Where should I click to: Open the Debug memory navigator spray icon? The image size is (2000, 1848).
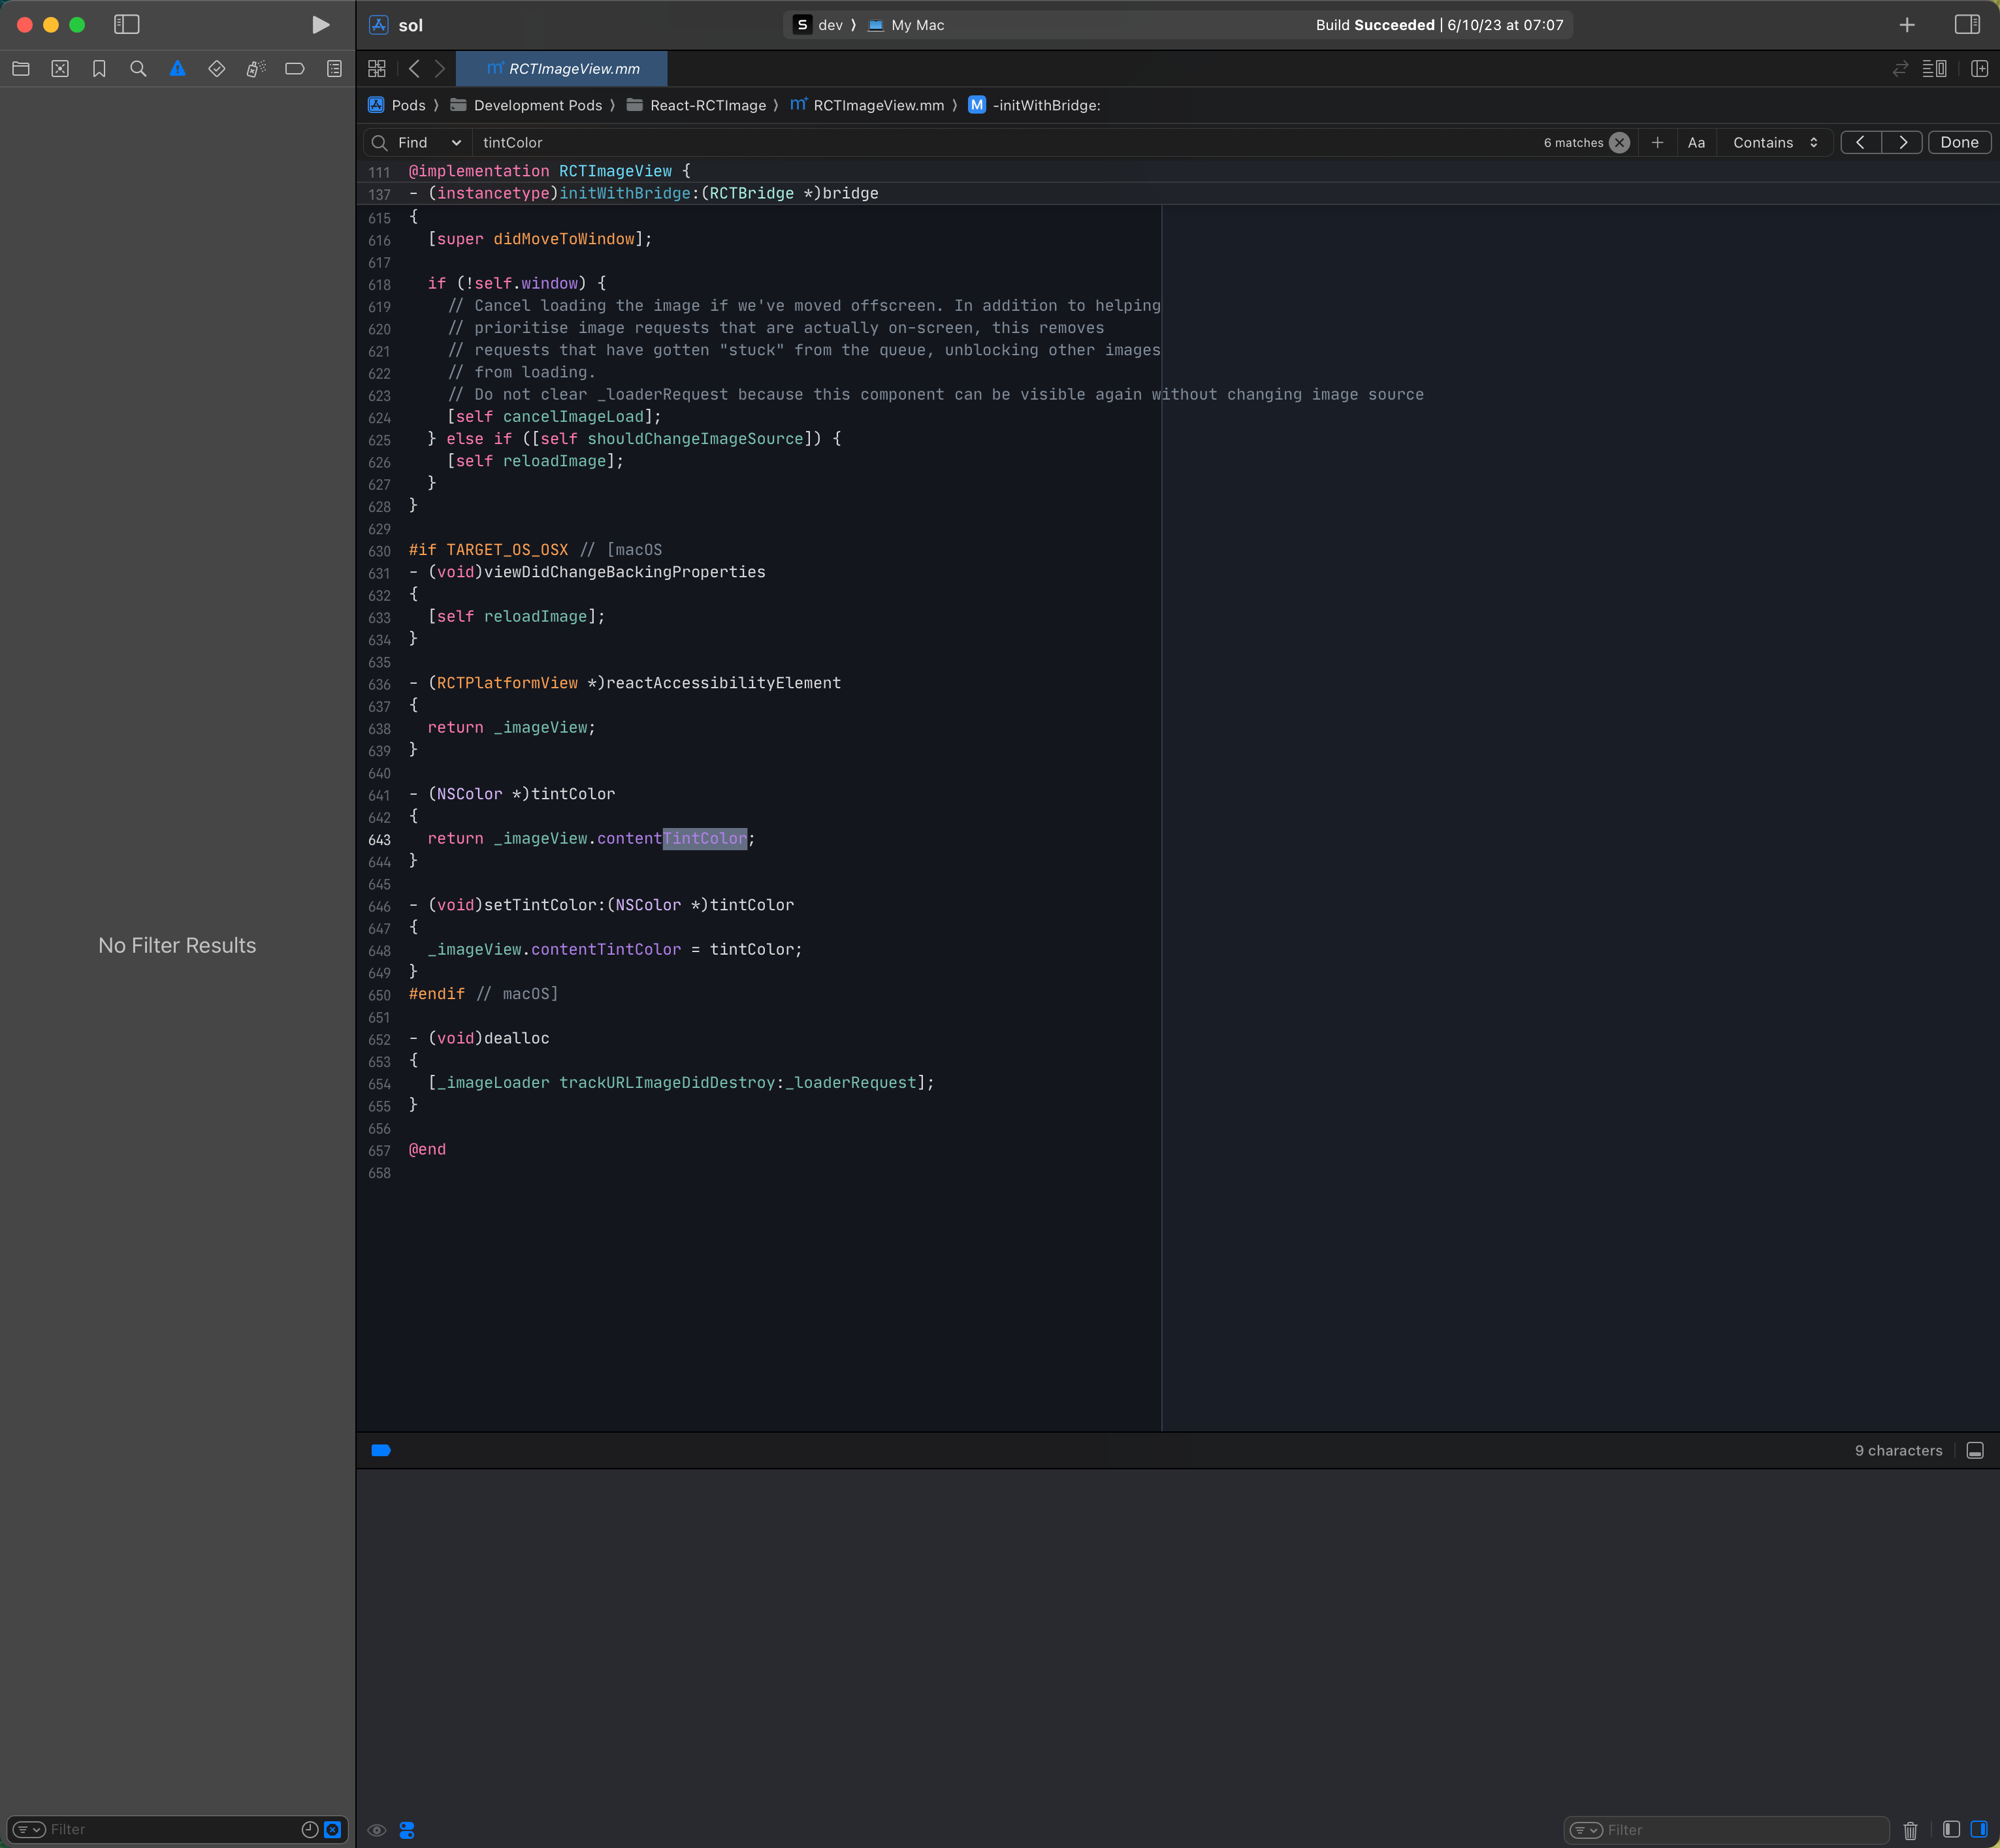[255, 69]
